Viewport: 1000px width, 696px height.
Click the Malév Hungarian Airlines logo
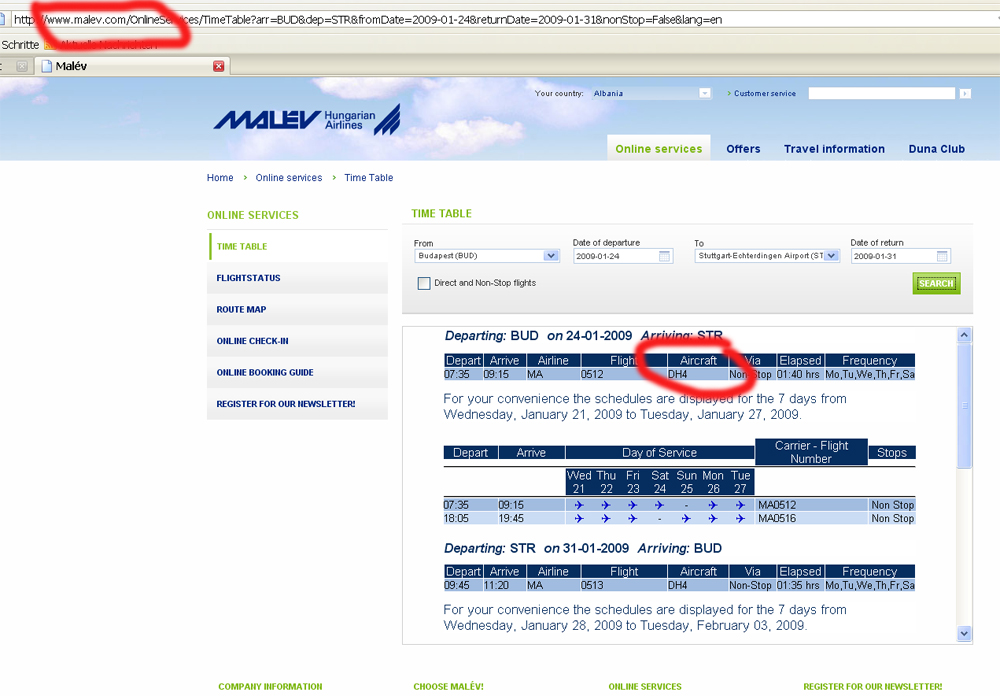(x=307, y=119)
